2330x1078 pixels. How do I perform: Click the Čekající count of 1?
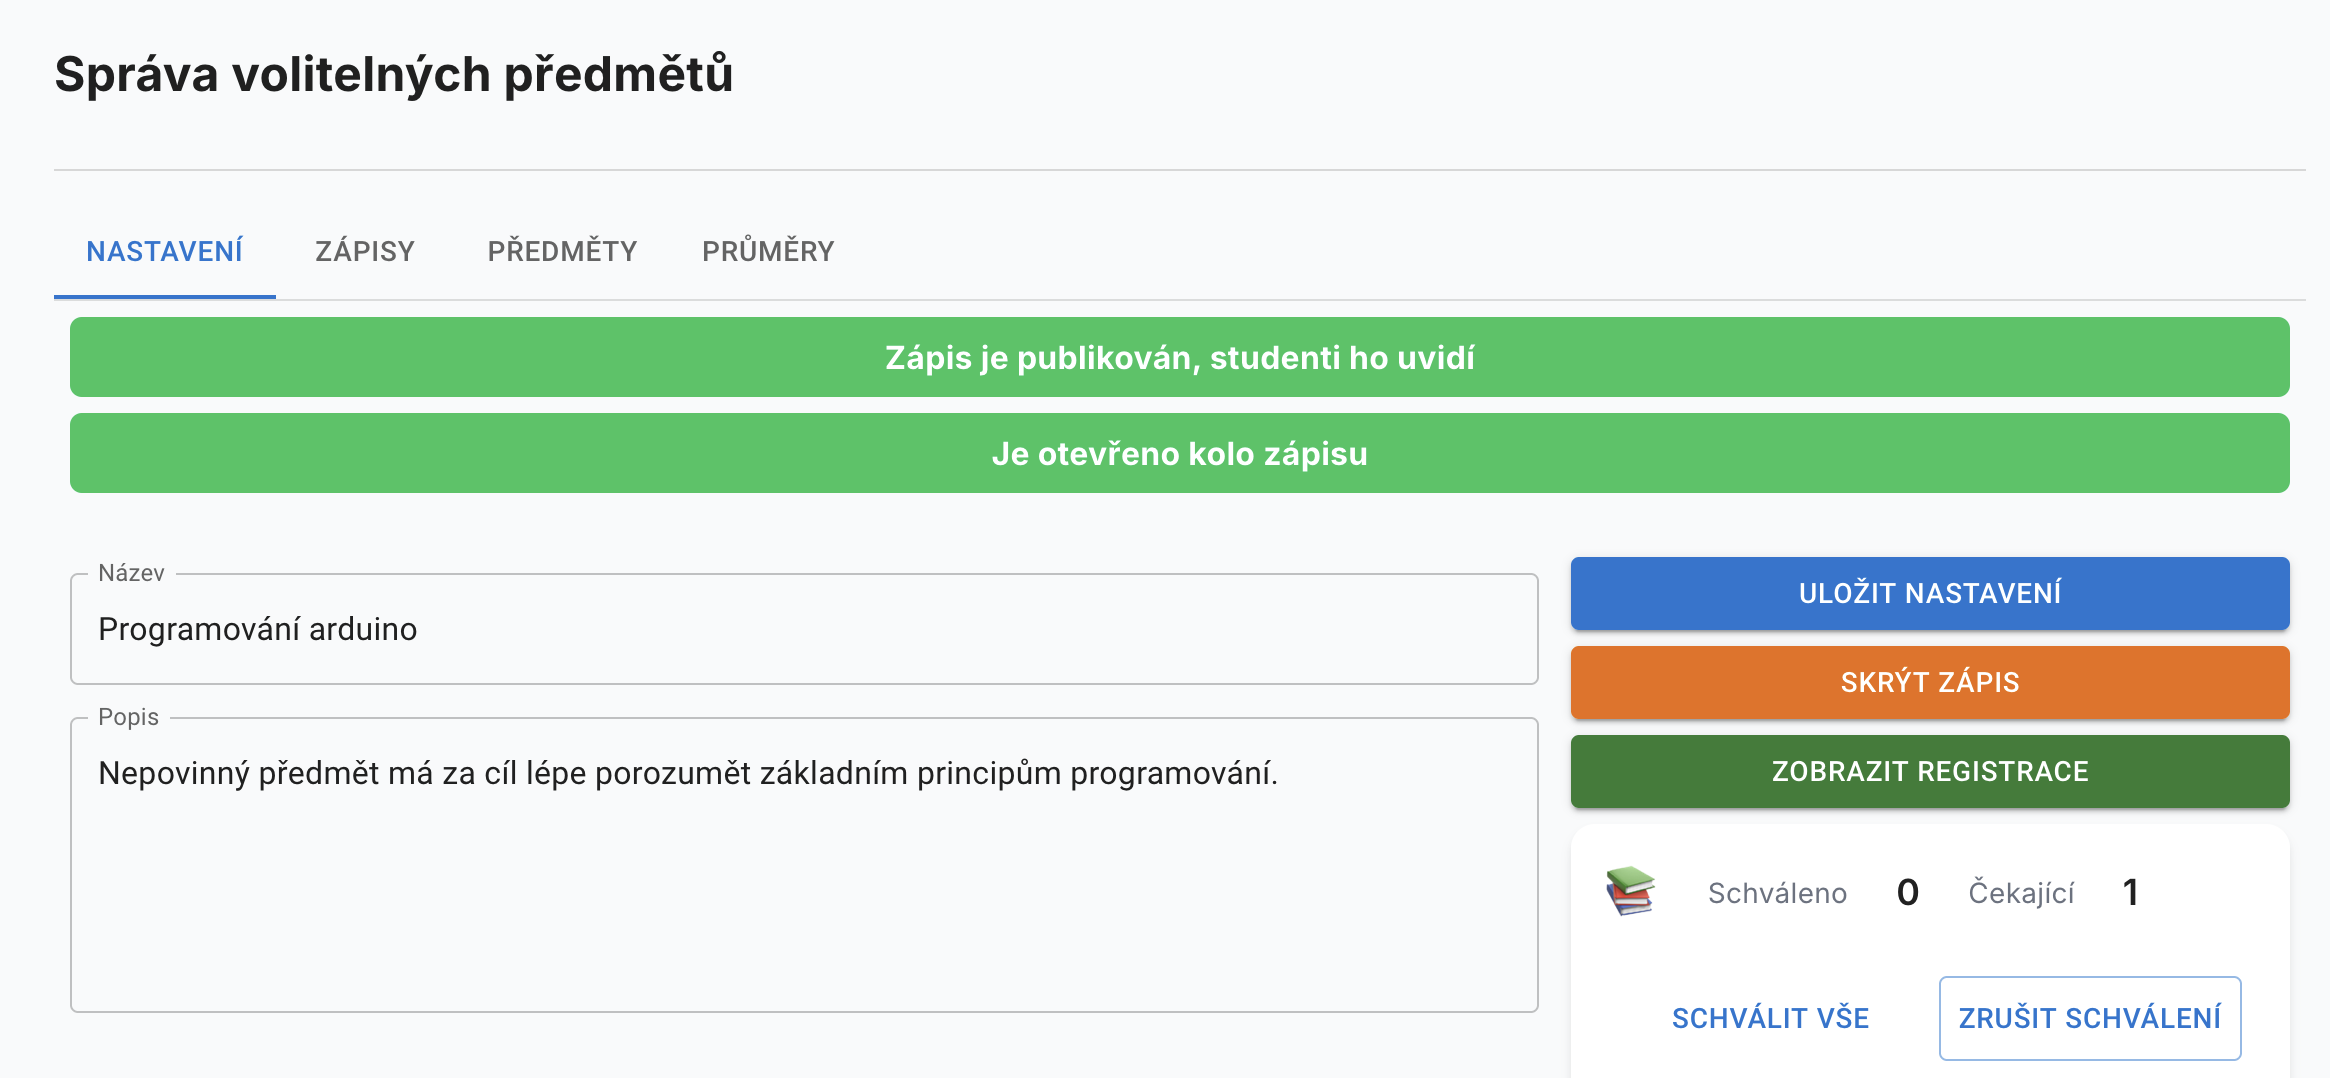(x=2130, y=892)
